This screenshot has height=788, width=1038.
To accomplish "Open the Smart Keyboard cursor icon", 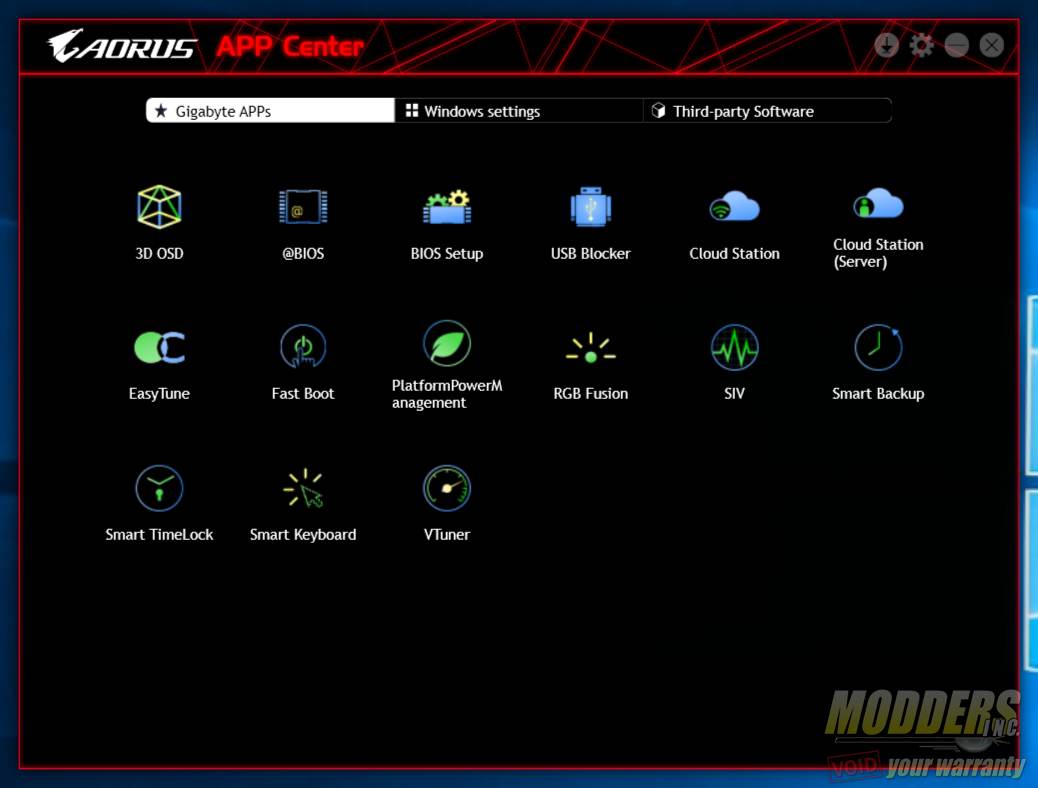I will [x=303, y=488].
